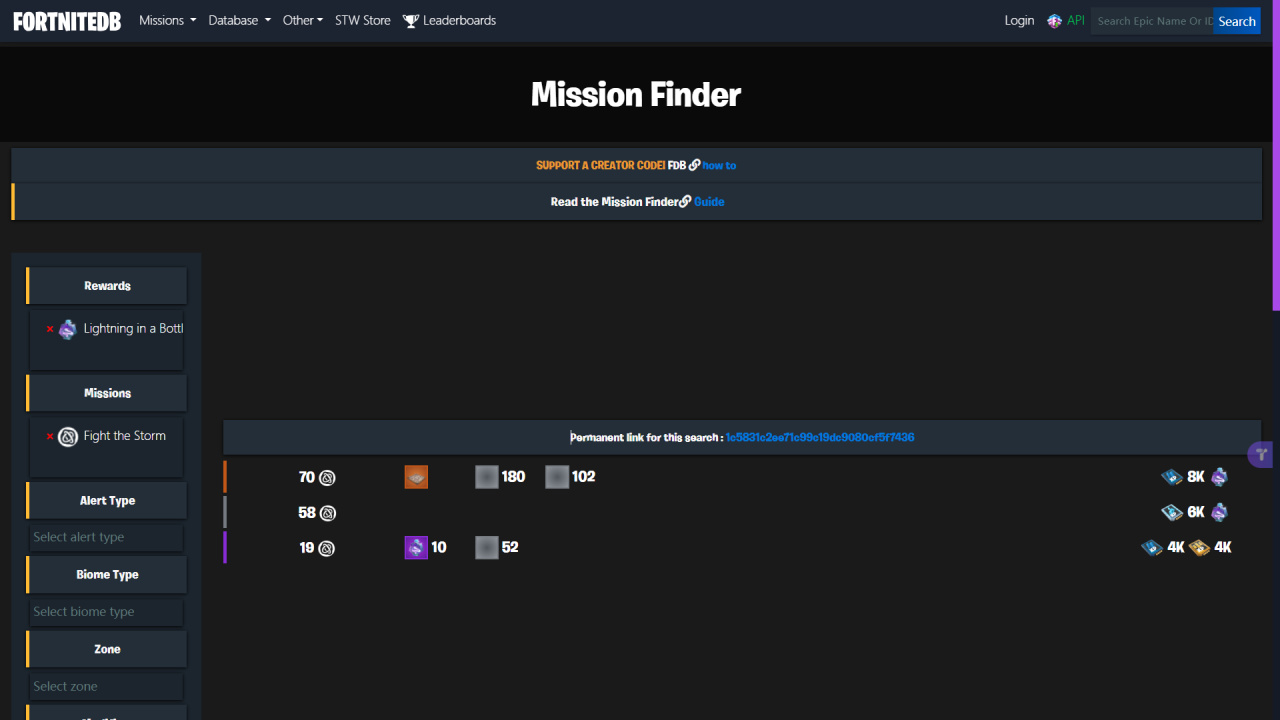
Task: Click the Rewards filter header
Action: [107, 286]
